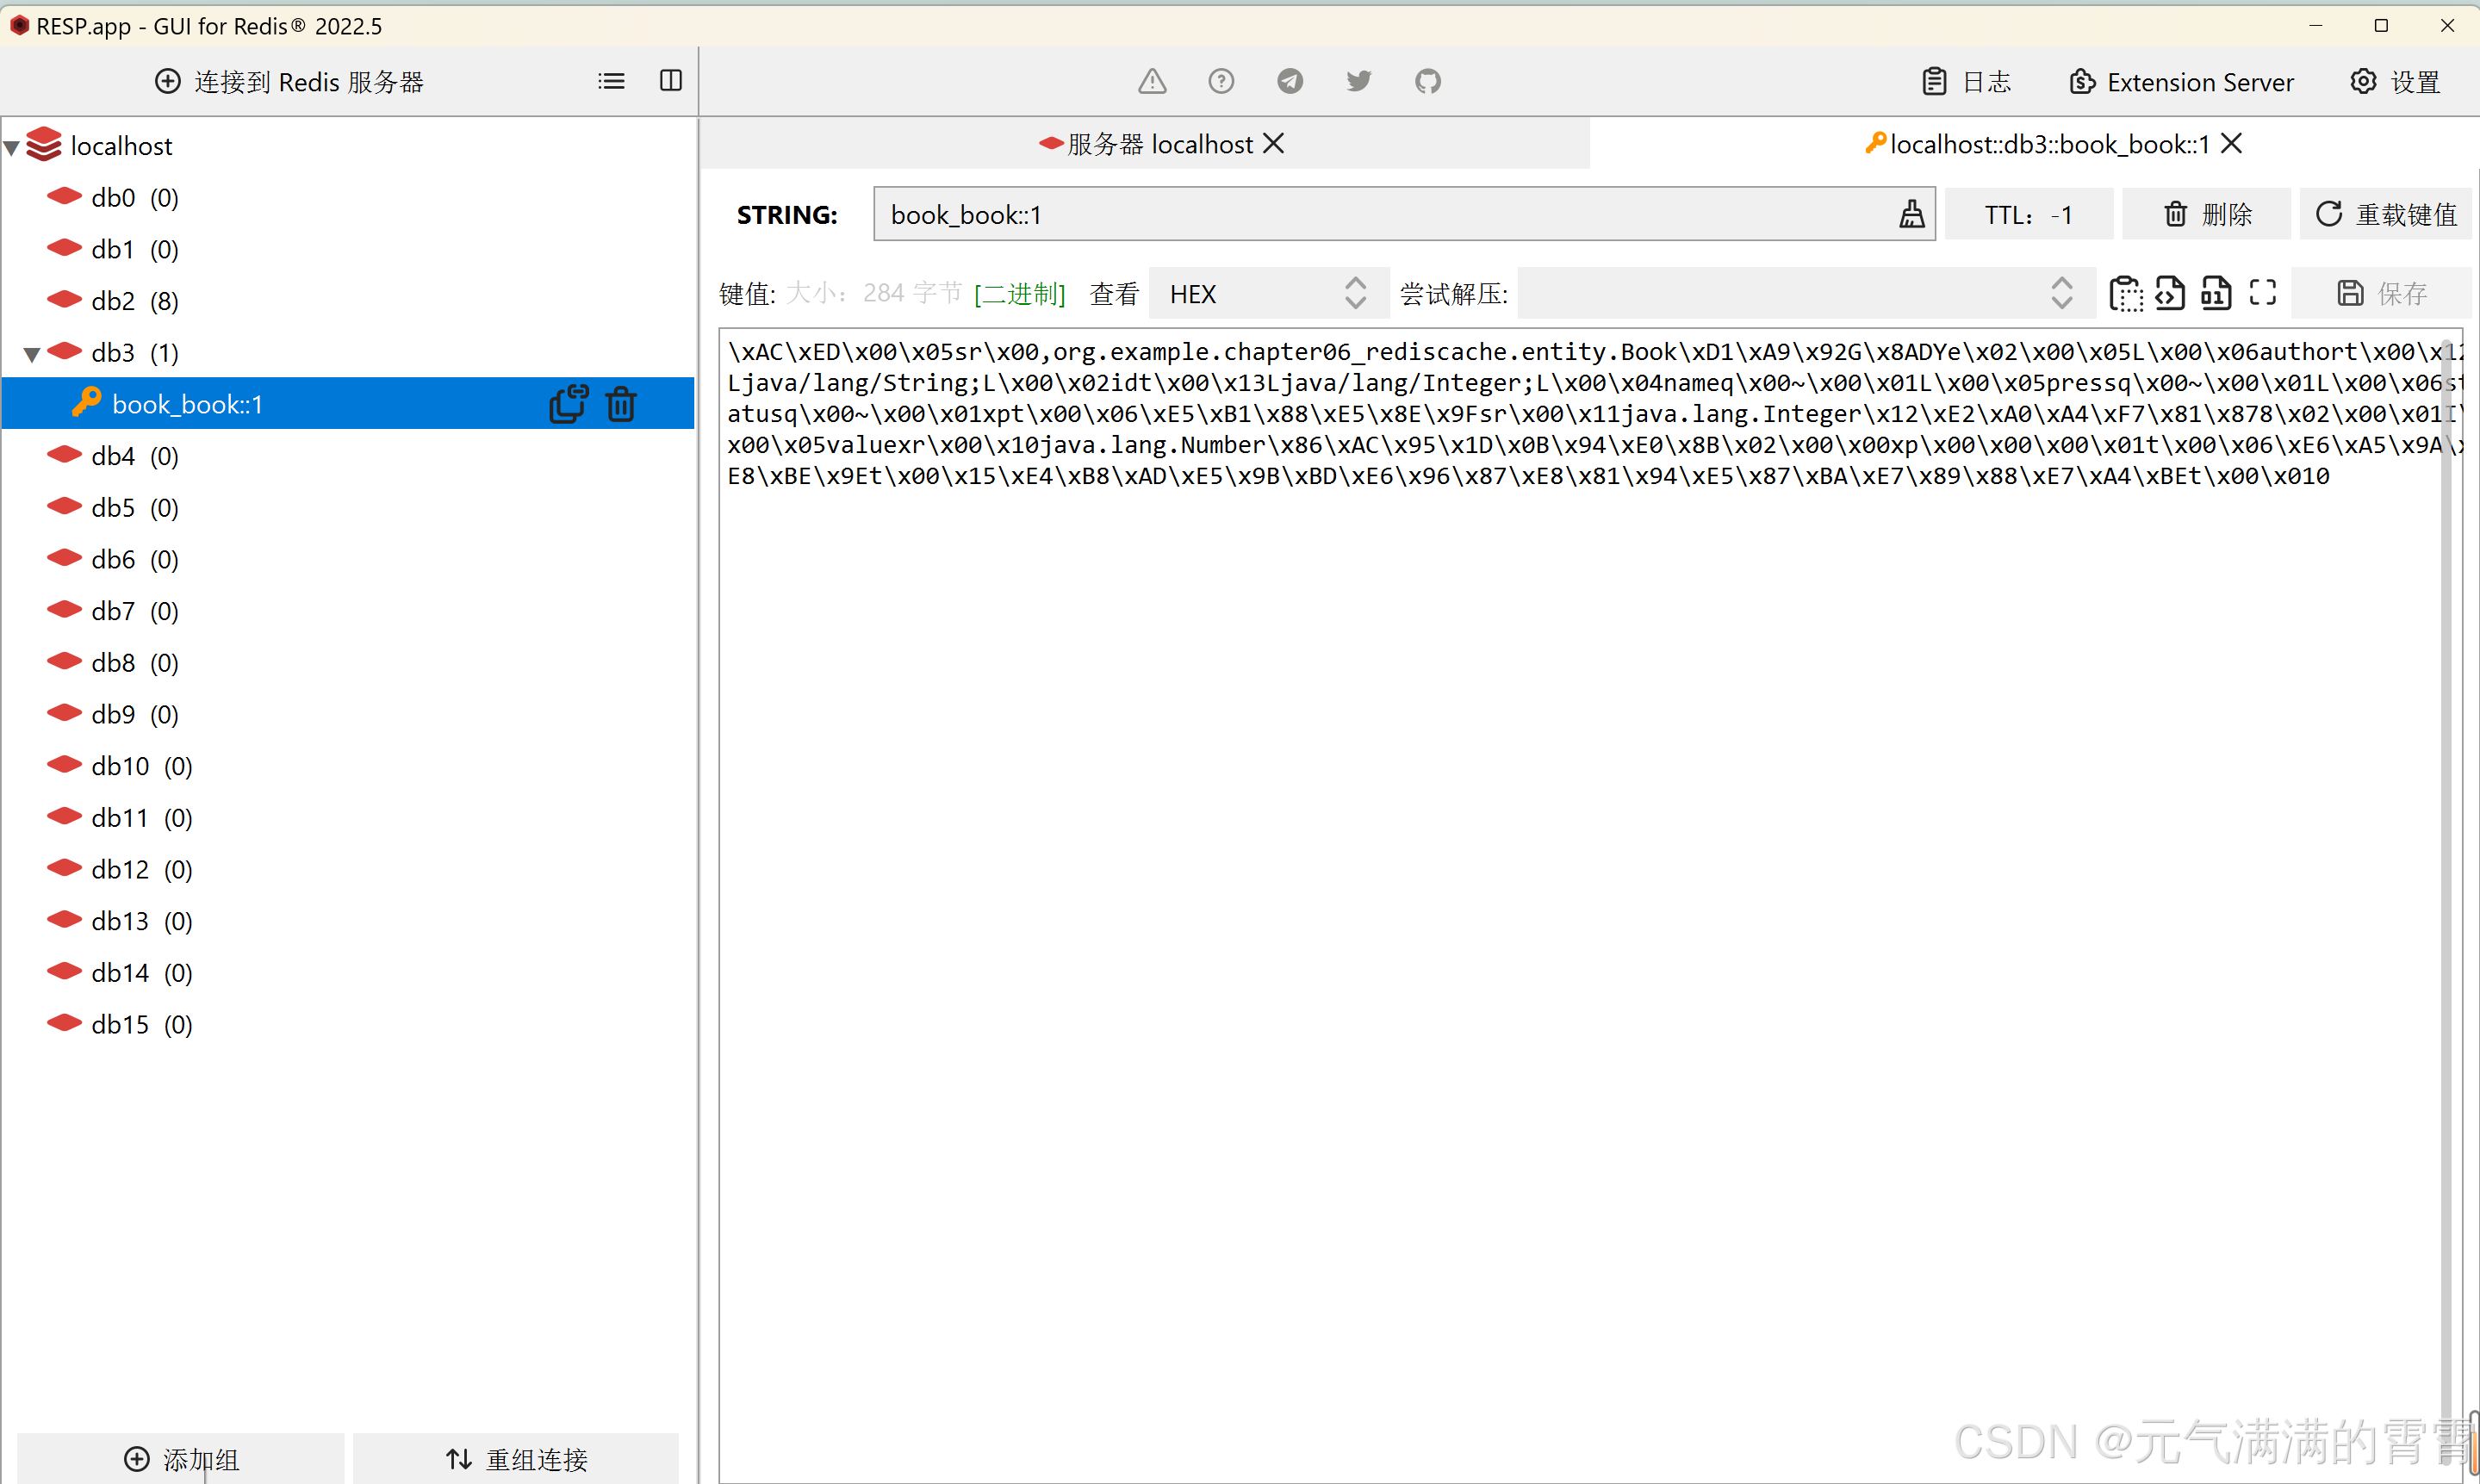Click the fullscreen value editor icon
The height and width of the screenshot is (1484, 2480).
[2262, 293]
